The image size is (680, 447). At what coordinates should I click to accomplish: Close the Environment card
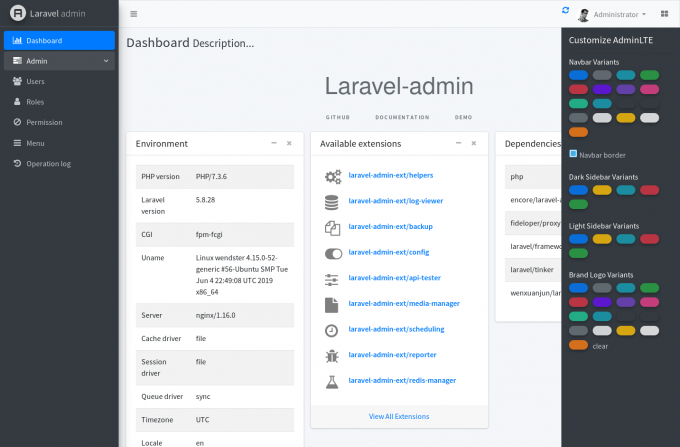pos(289,143)
